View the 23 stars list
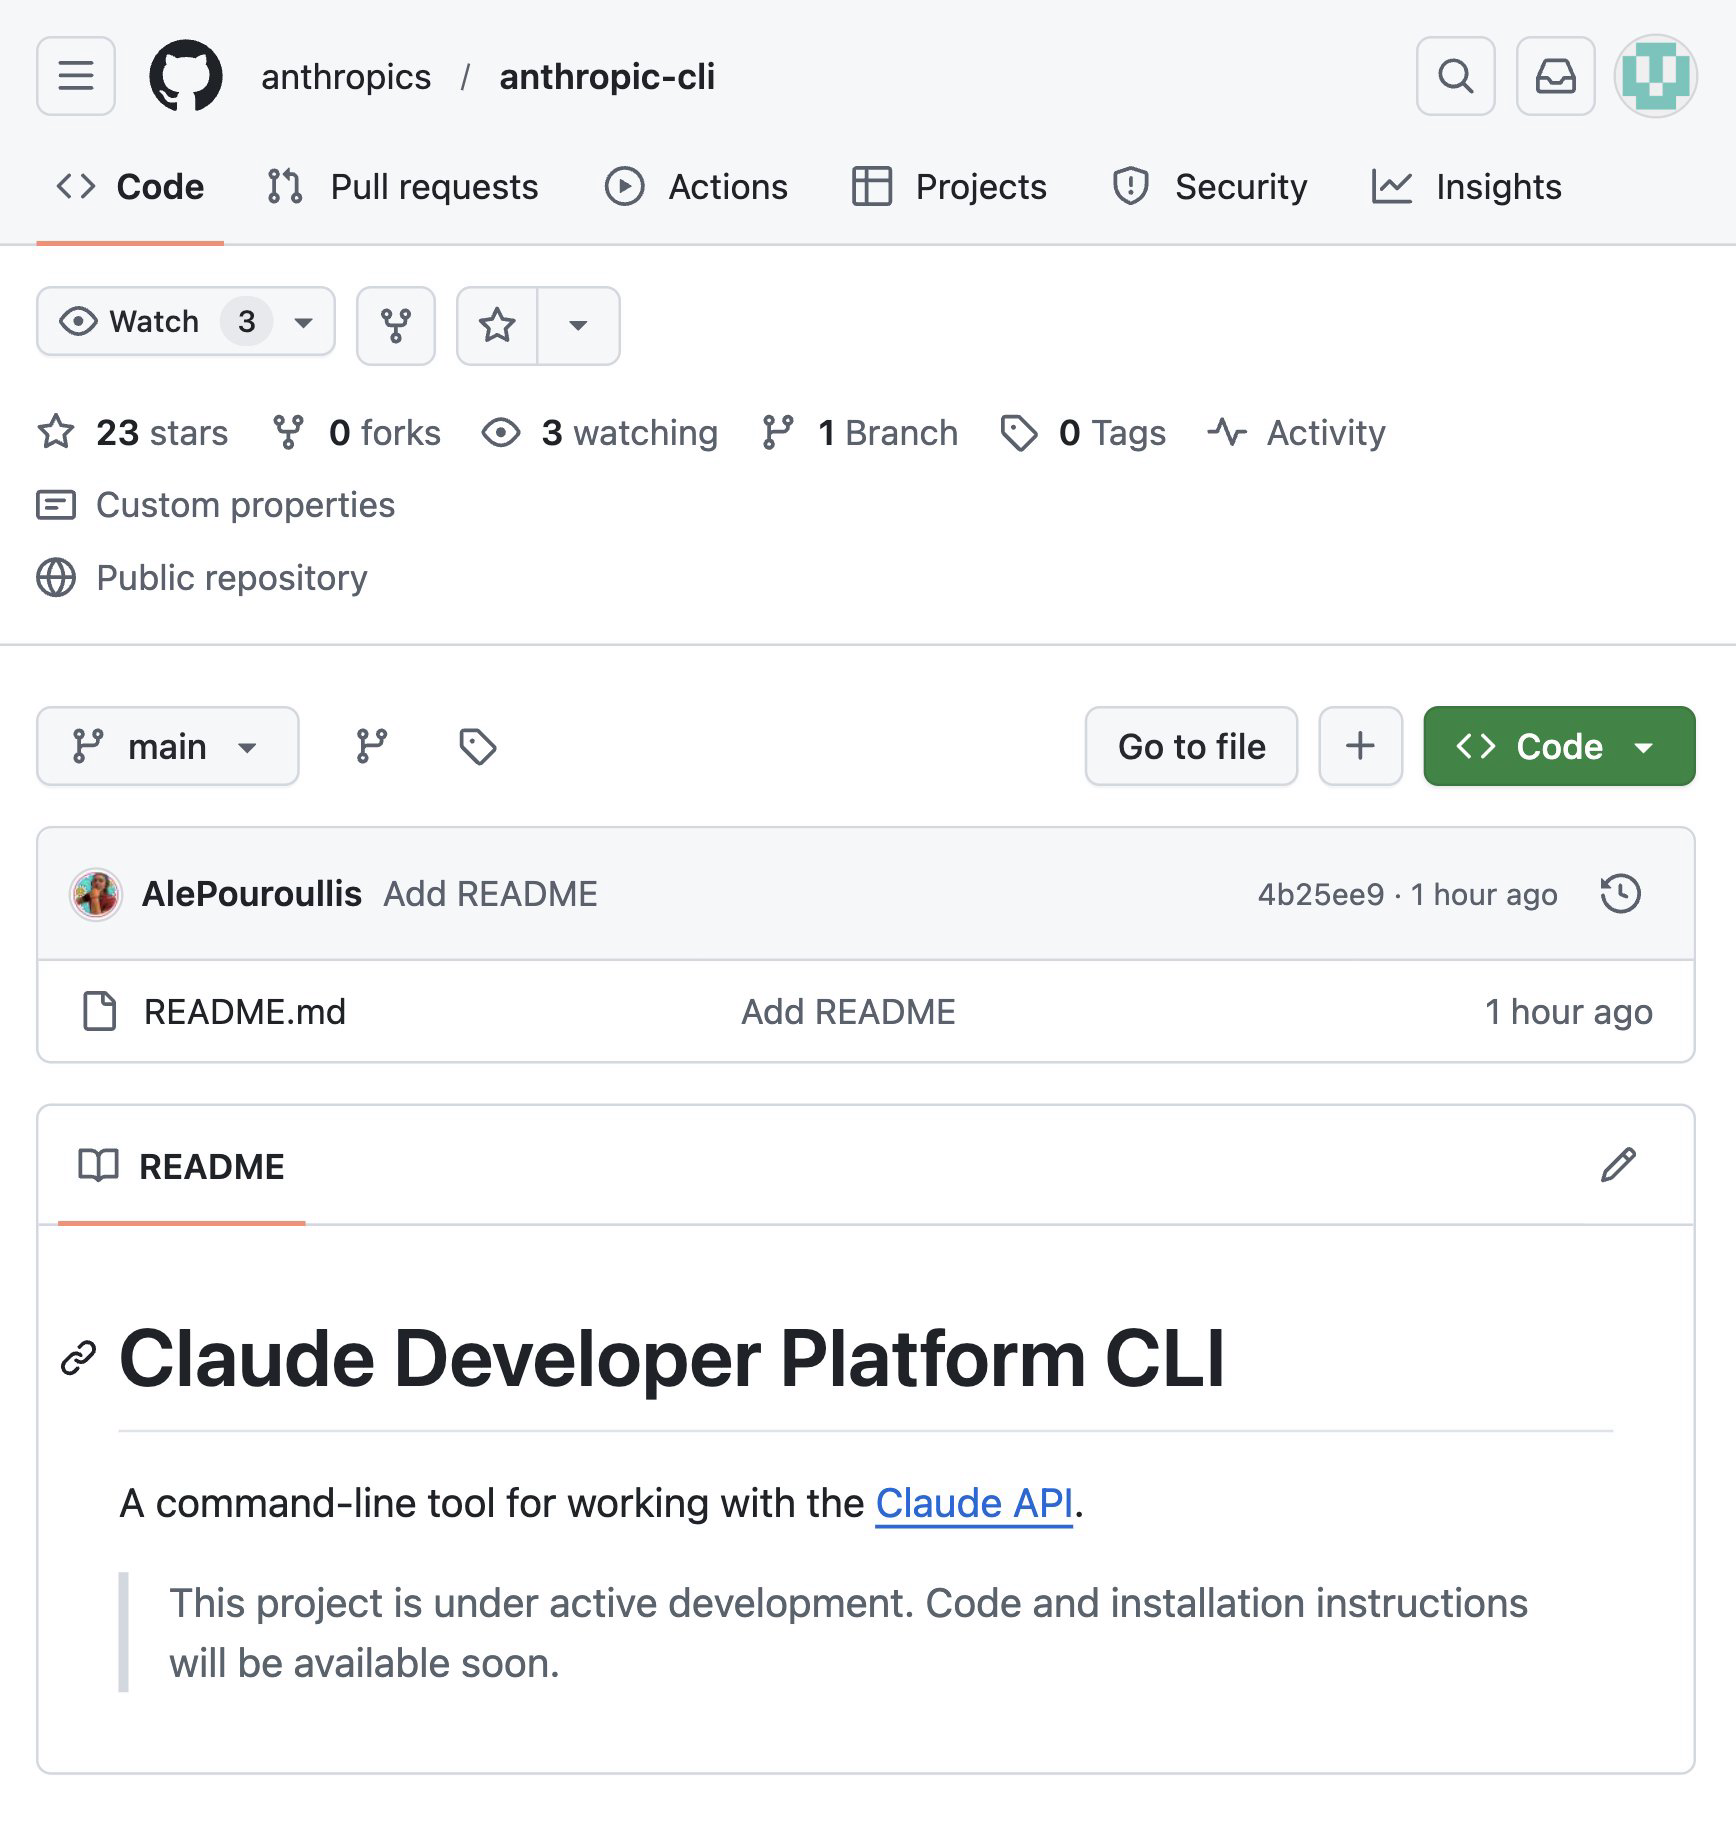1736x1830 pixels. 133,433
